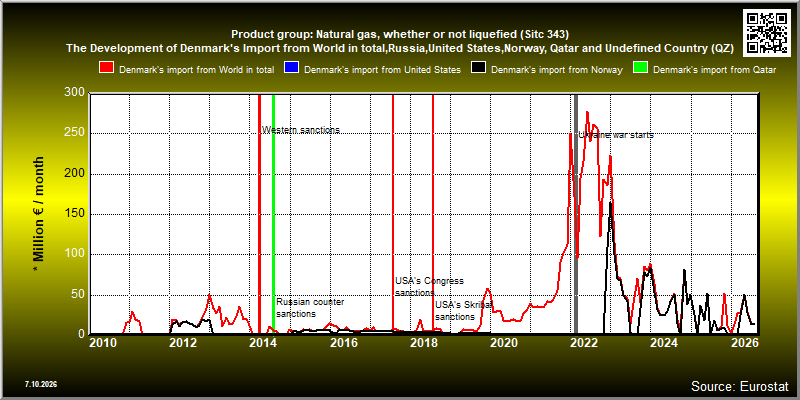This screenshot has width=800, height=400.
Task: Click the date stamp 7.10.2026
Action: pyautogui.click(x=41, y=384)
